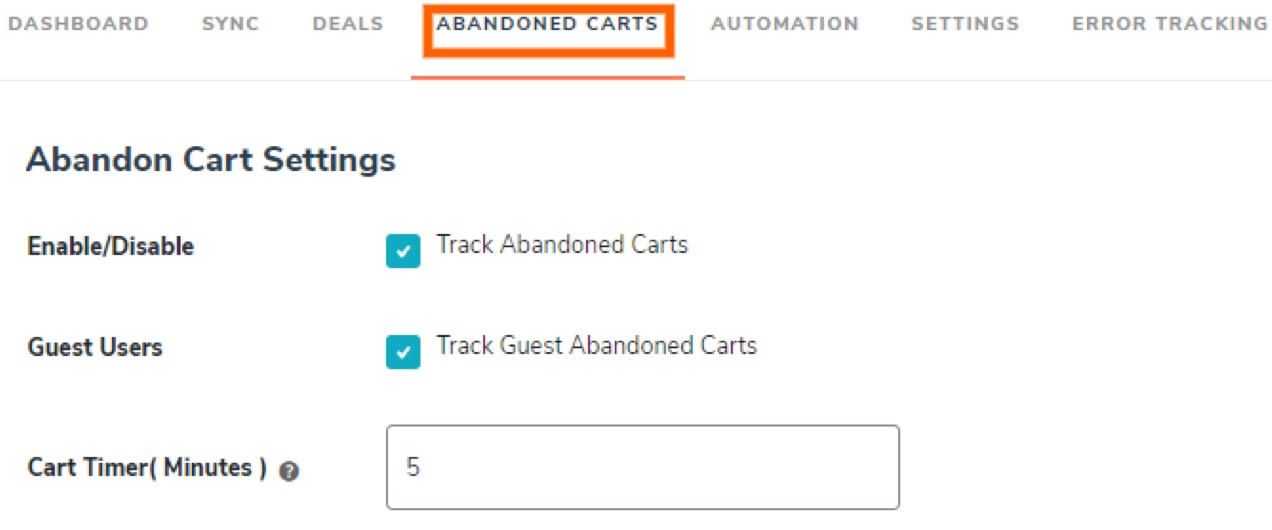The height and width of the screenshot is (530, 1272).
Task: Open the Error Tracking tab
Action: 1169,24
